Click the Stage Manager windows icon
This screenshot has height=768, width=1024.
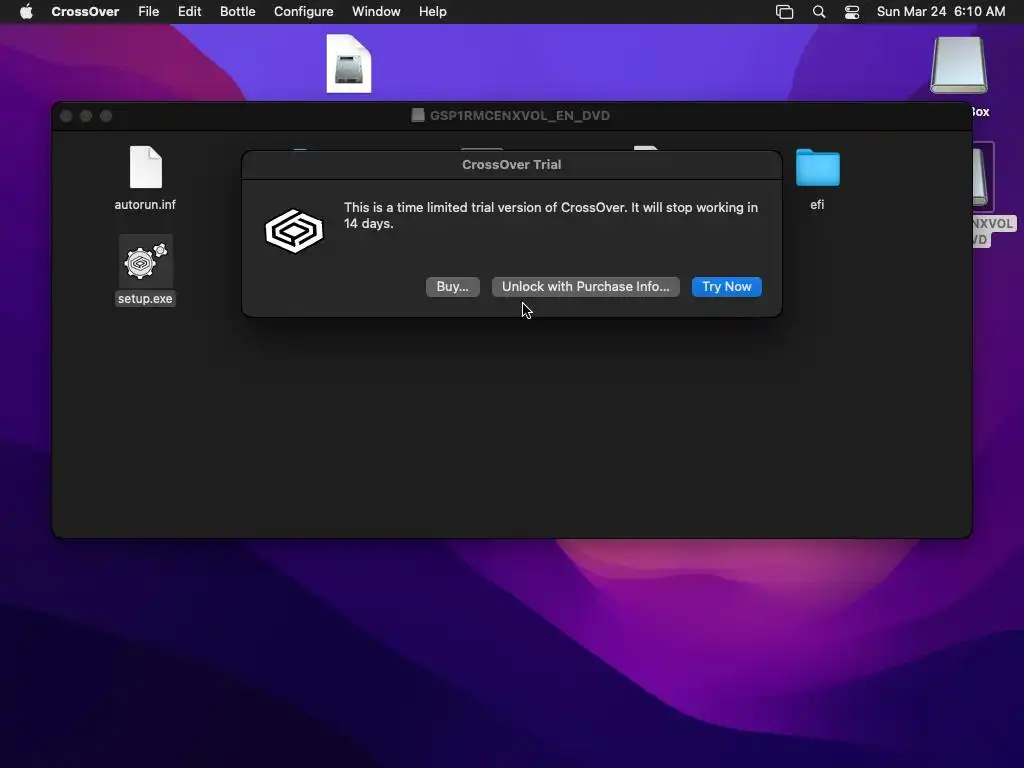click(x=784, y=12)
